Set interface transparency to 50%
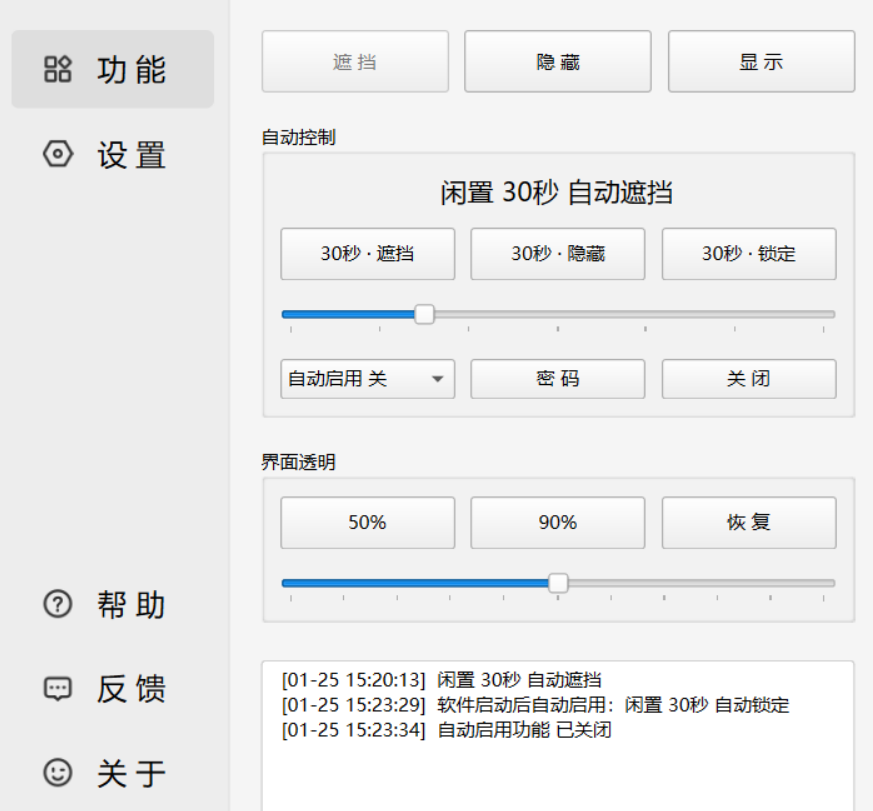This screenshot has width=873, height=811. click(x=367, y=522)
